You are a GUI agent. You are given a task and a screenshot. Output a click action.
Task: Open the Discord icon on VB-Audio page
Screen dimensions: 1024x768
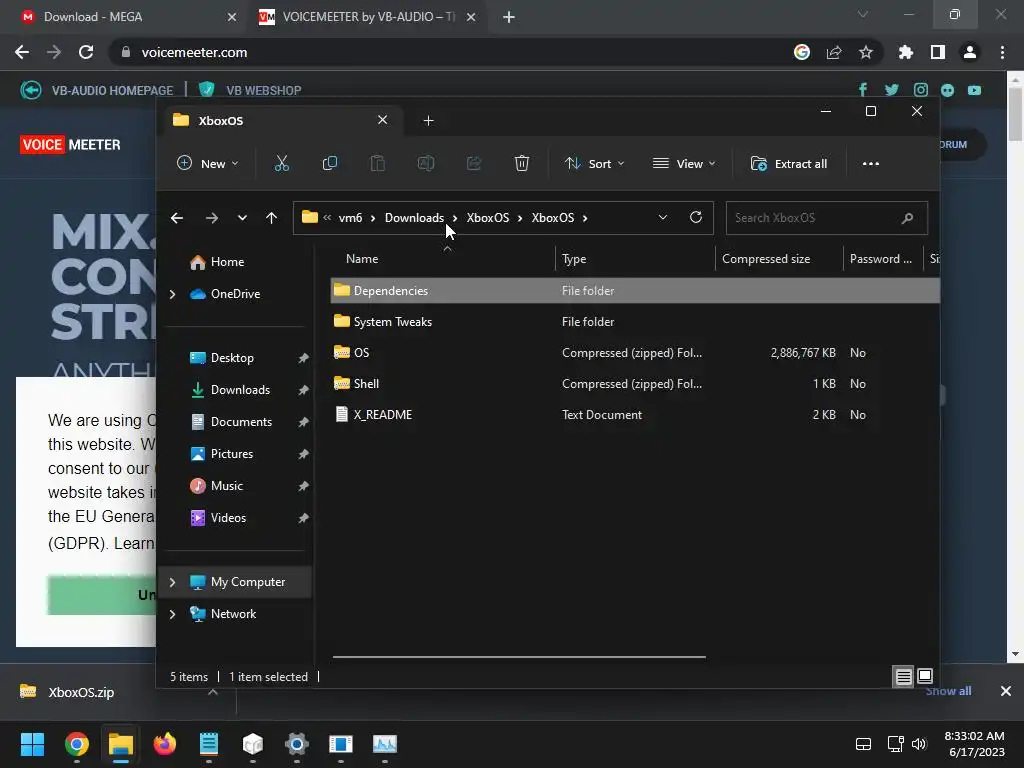pyautogui.click(x=948, y=90)
